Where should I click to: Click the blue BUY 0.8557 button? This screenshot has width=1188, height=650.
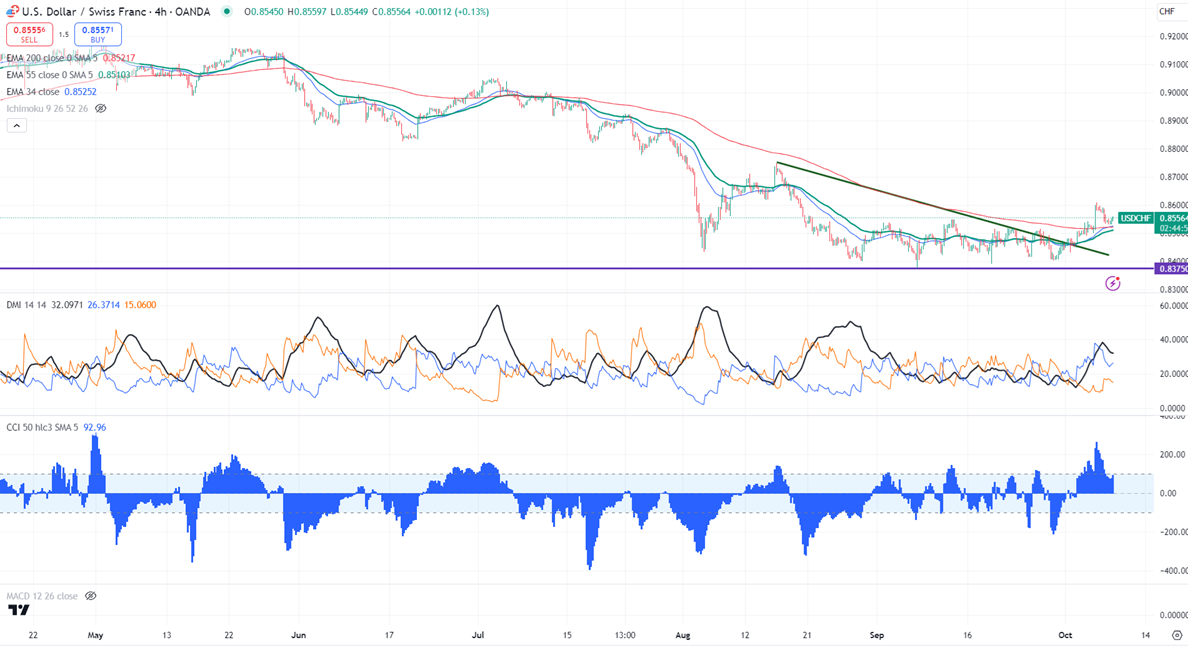pos(98,34)
